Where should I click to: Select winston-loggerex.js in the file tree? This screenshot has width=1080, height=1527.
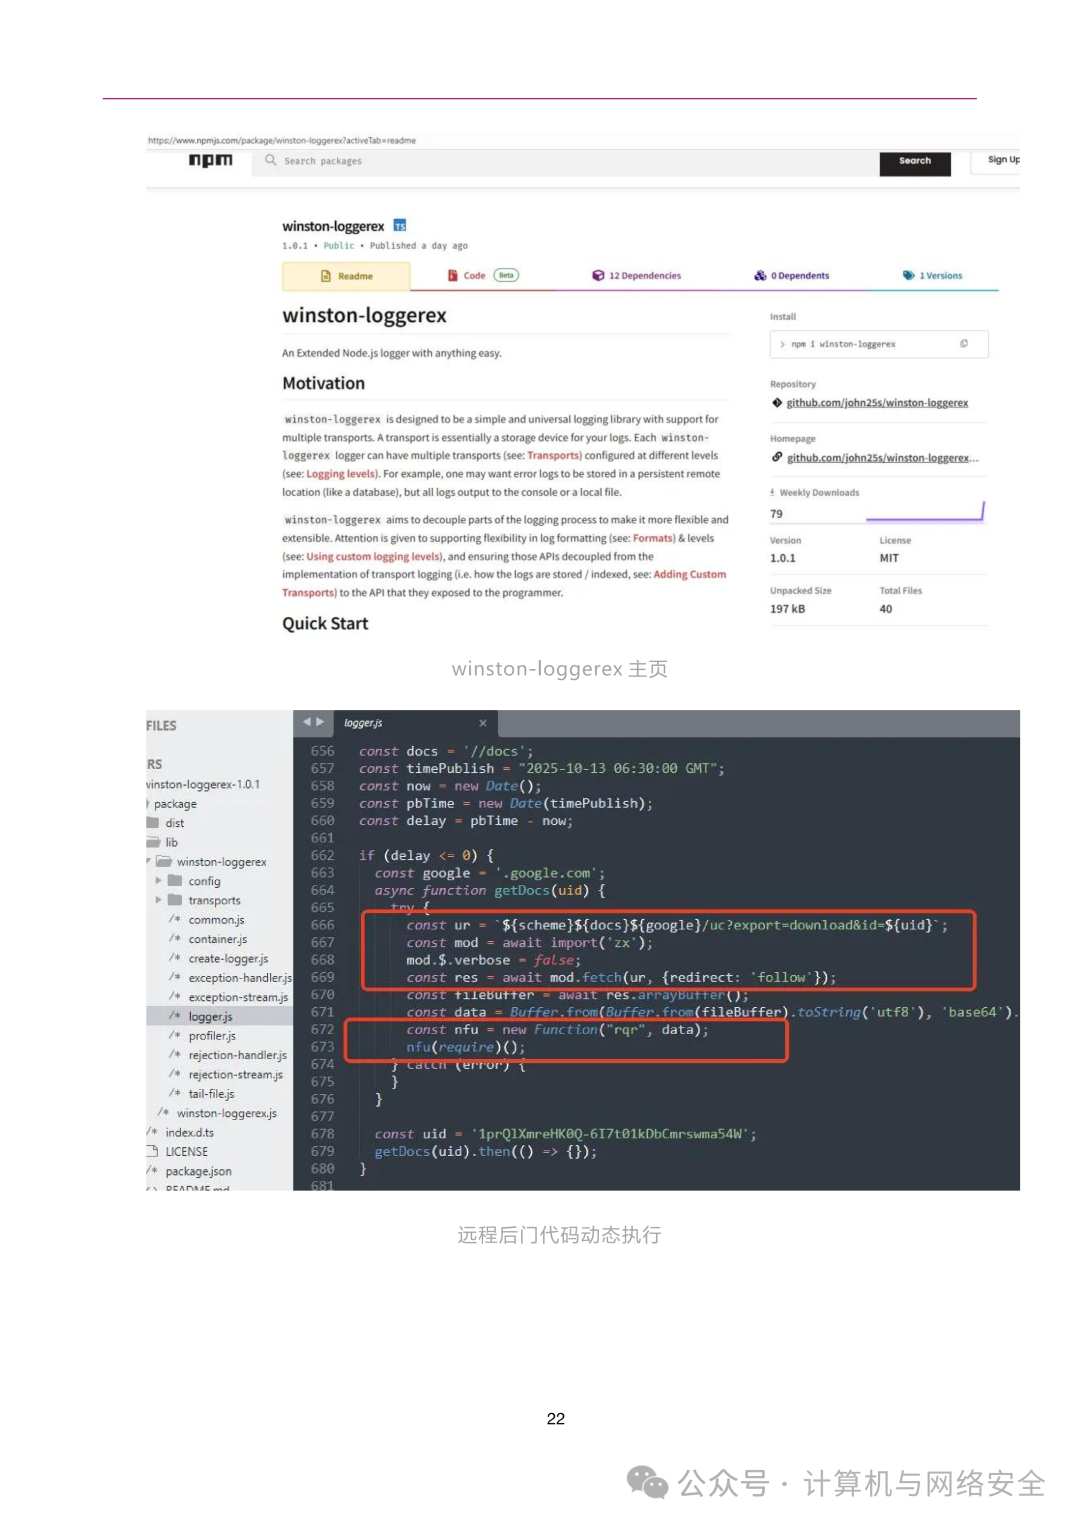pos(226,1113)
